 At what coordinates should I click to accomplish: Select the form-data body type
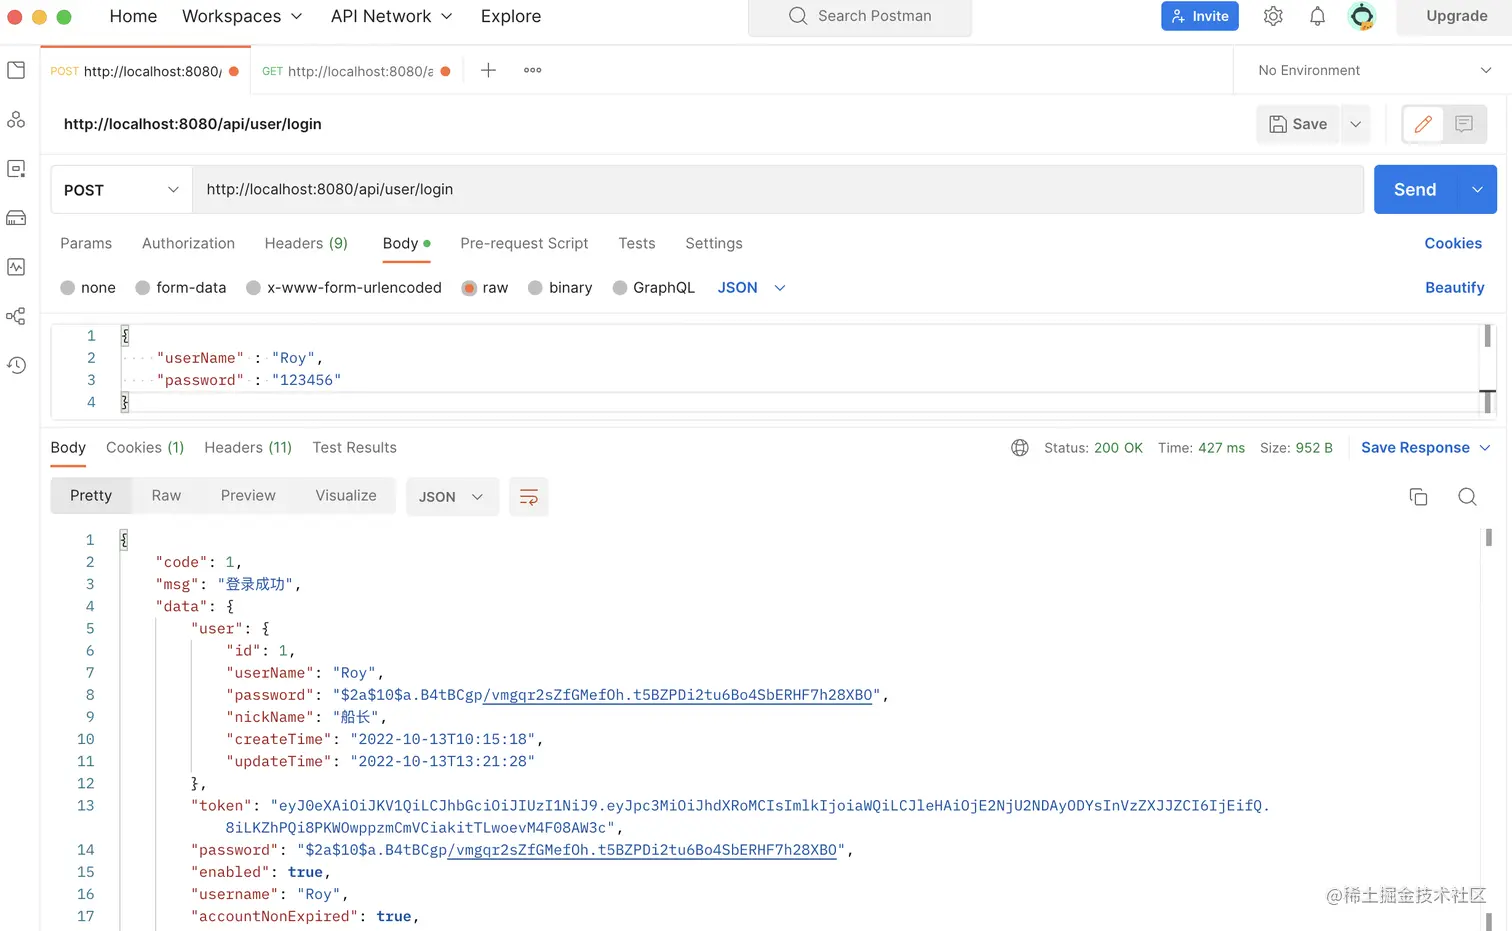coord(143,288)
